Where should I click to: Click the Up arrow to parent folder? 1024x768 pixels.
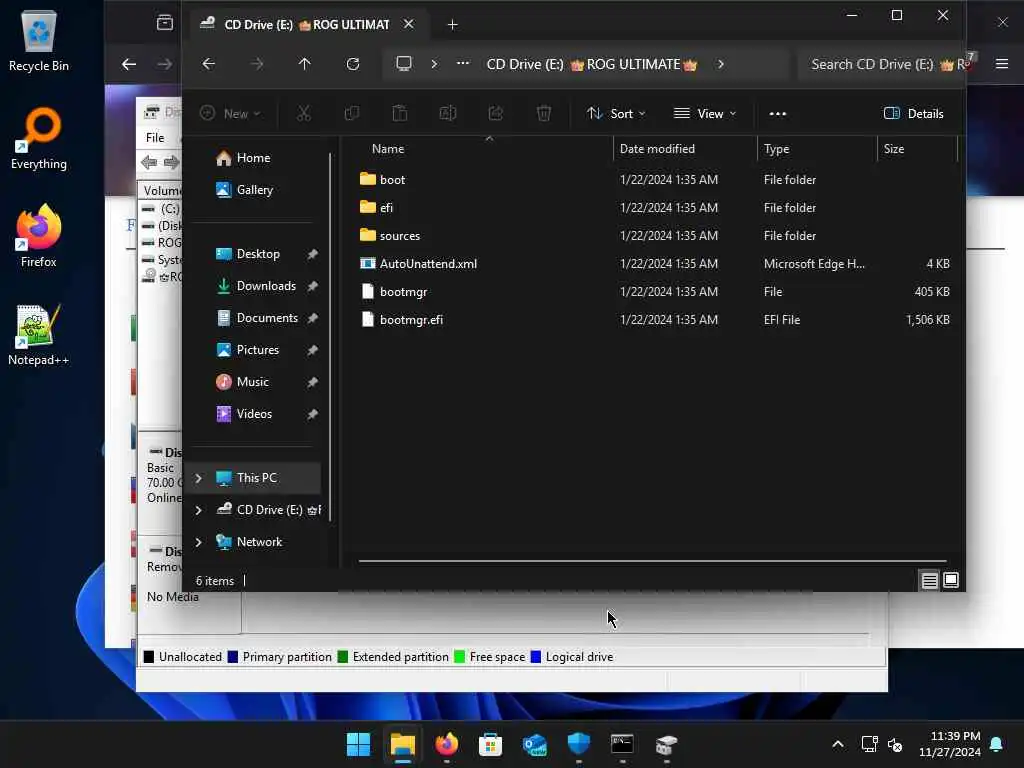click(x=304, y=64)
